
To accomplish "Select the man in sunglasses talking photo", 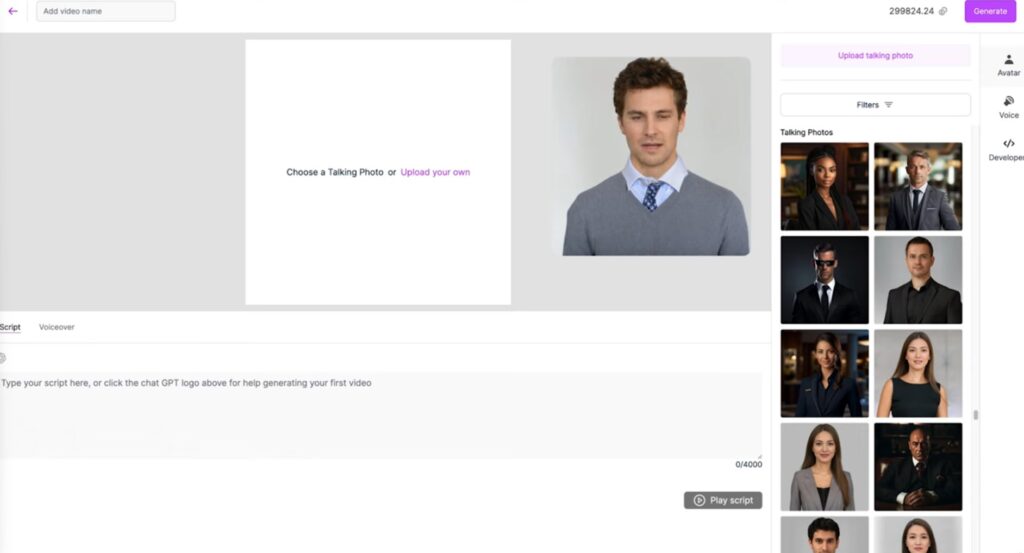I will [824, 280].
